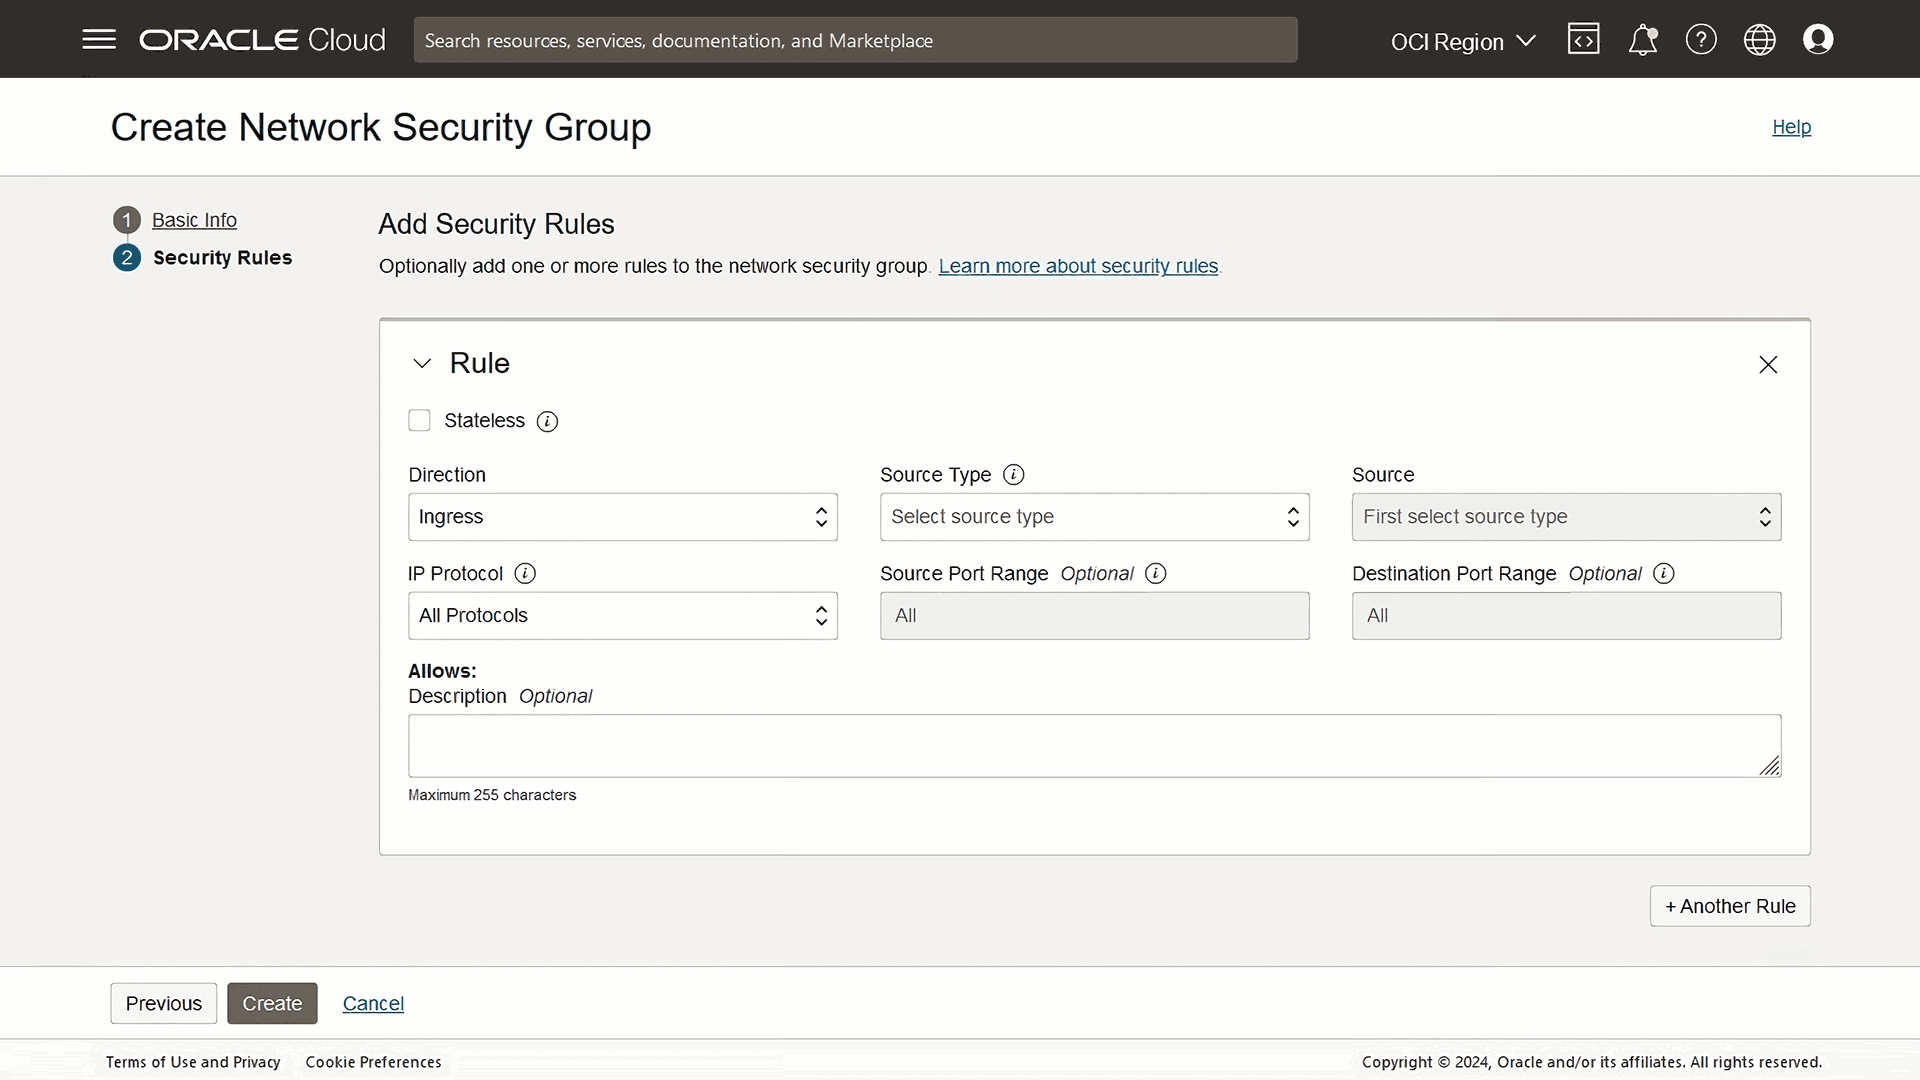Open the help question mark icon
This screenshot has height=1080, width=1920.
(x=1701, y=39)
